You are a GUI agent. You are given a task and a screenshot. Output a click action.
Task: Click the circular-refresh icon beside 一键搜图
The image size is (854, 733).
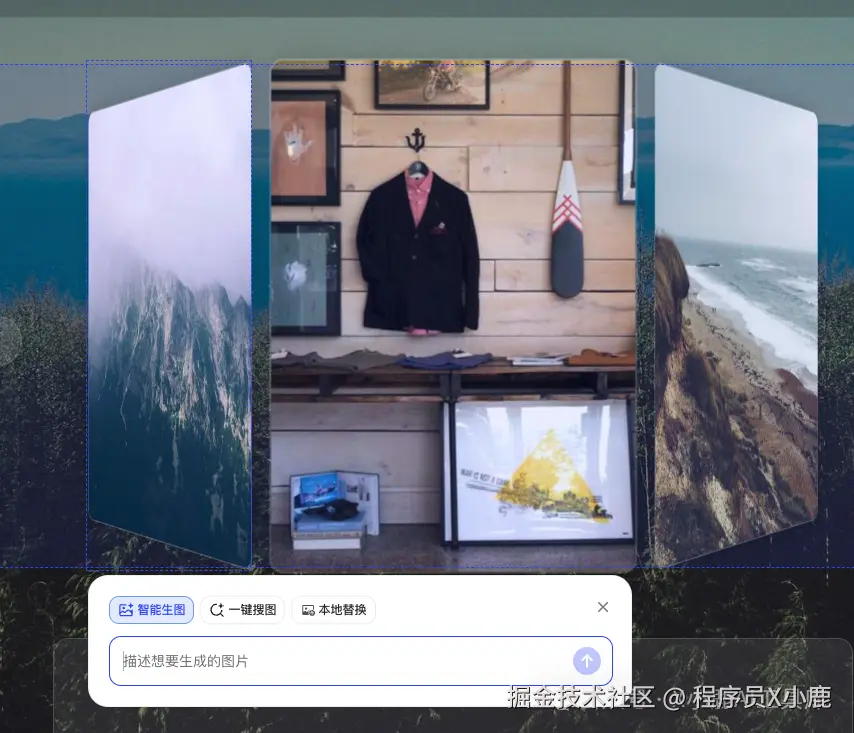(216, 609)
